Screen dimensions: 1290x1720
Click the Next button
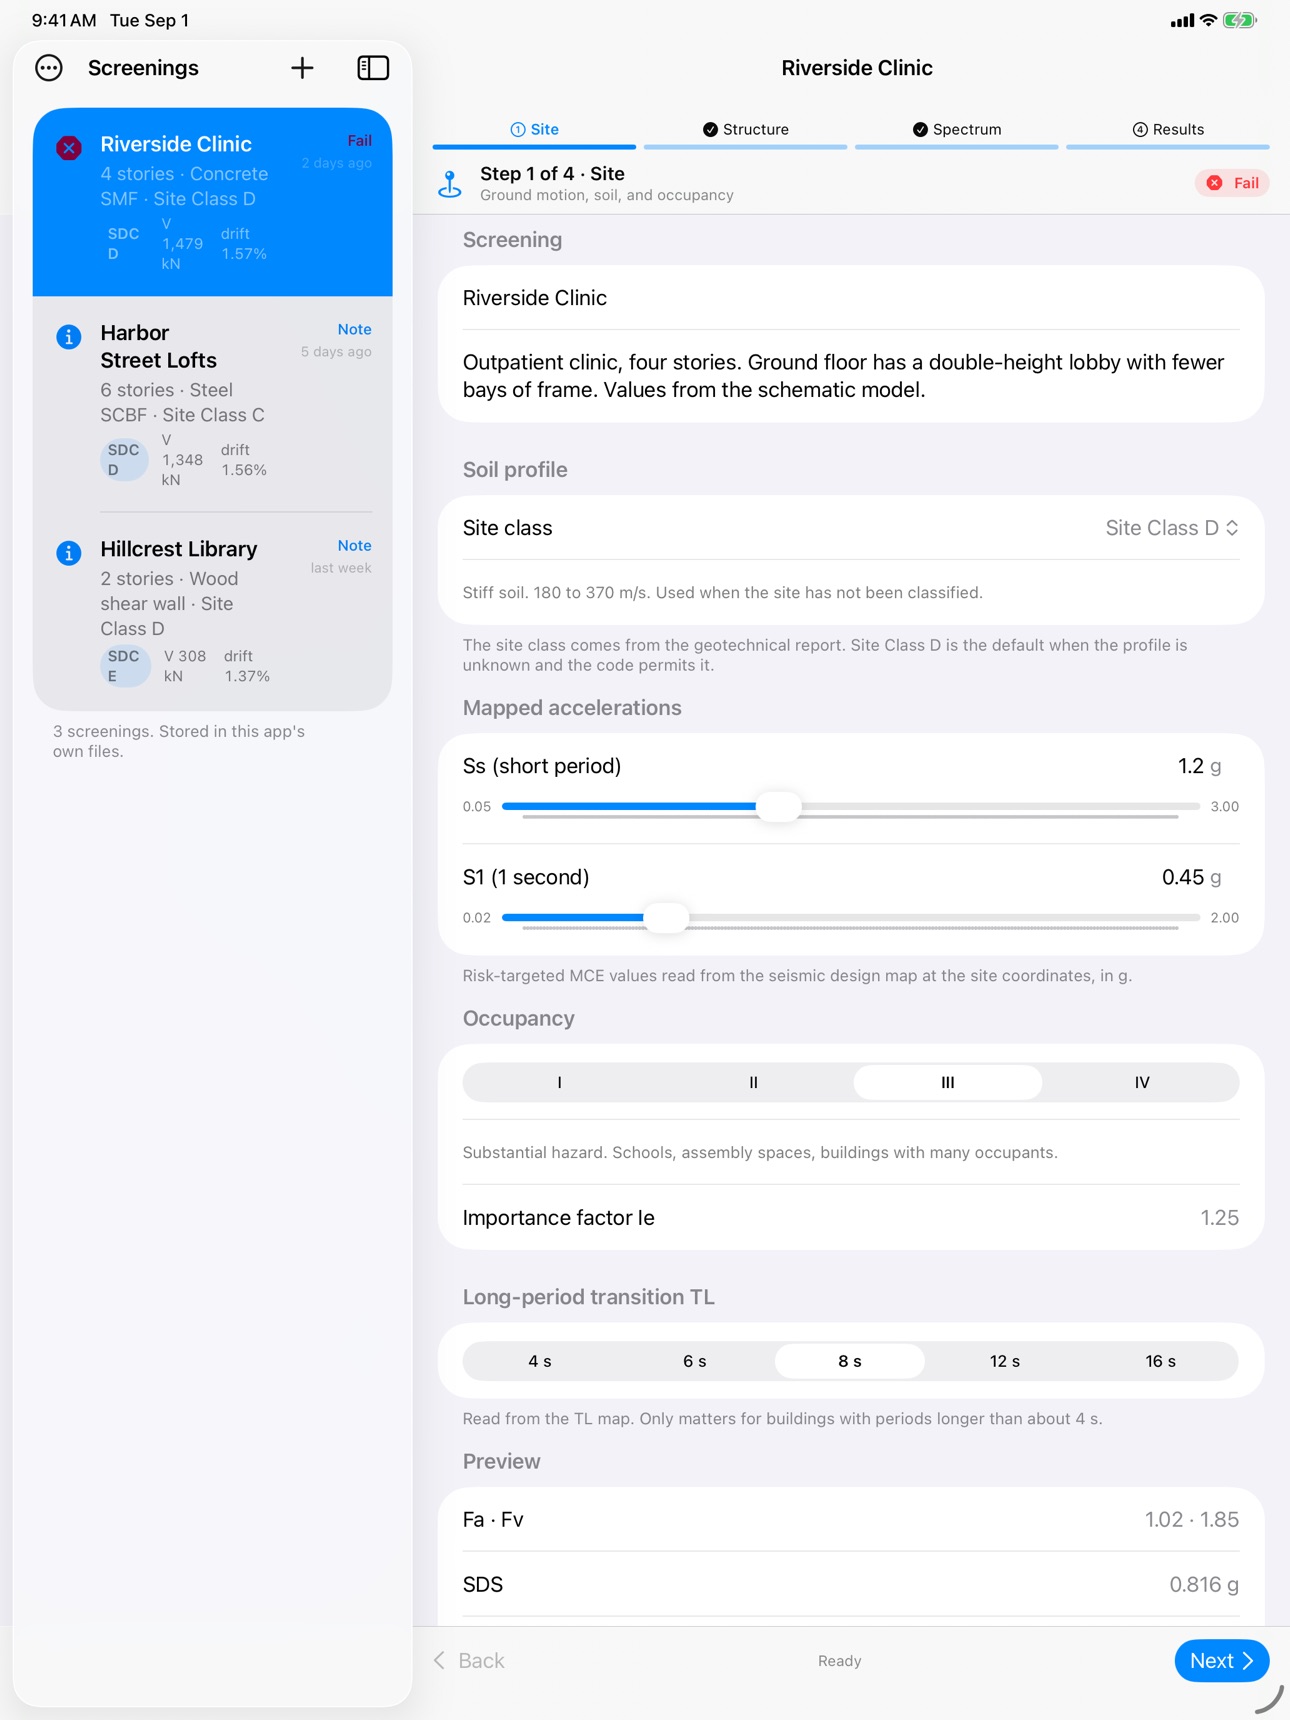[1222, 1661]
